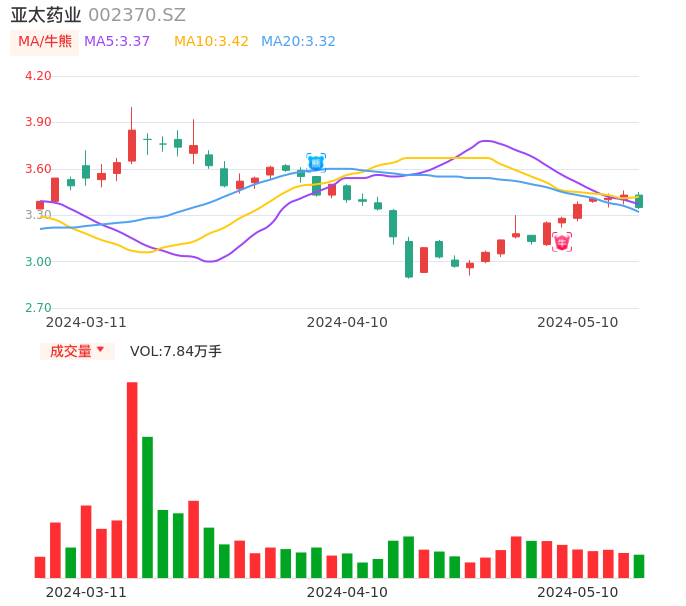Click the MA10:3.42 legend label
The width and height of the screenshot is (686, 606).
tap(211, 42)
